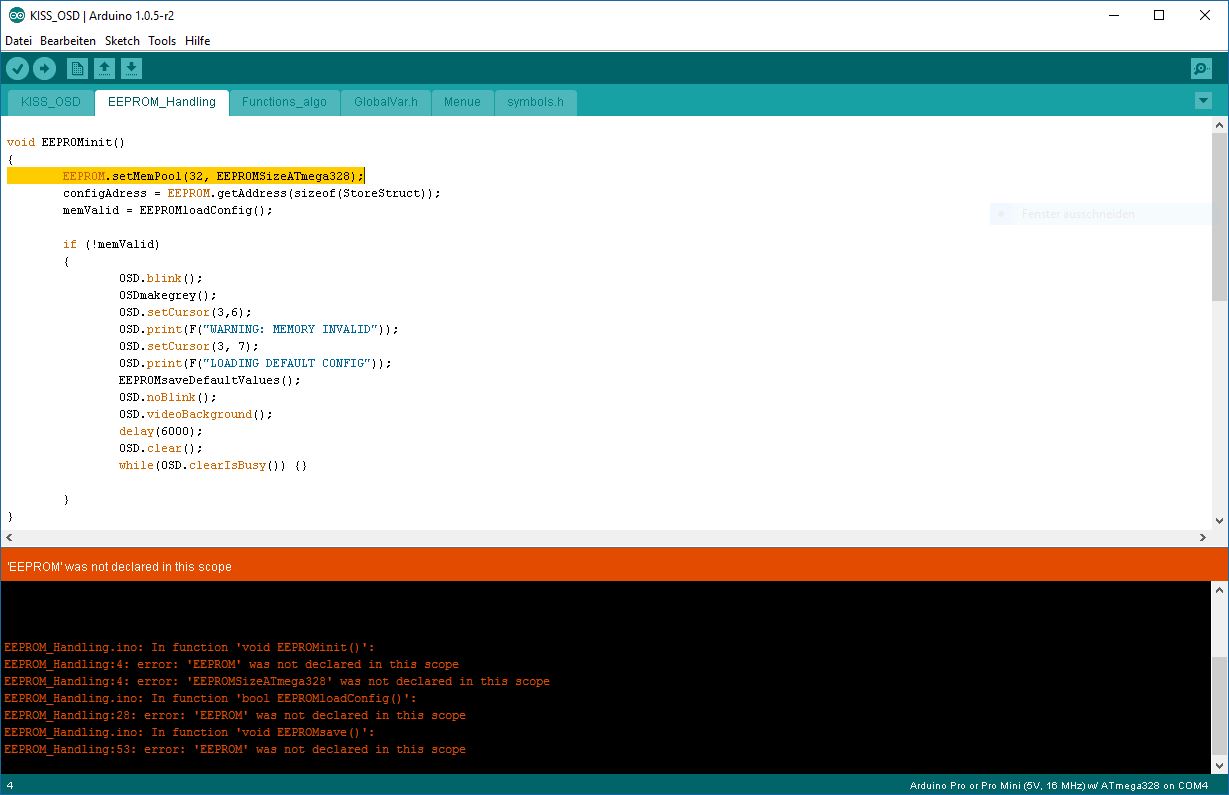Open the Sketch menu
Image resolution: width=1229 pixels, height=795 pixels.
pos(122,41)
